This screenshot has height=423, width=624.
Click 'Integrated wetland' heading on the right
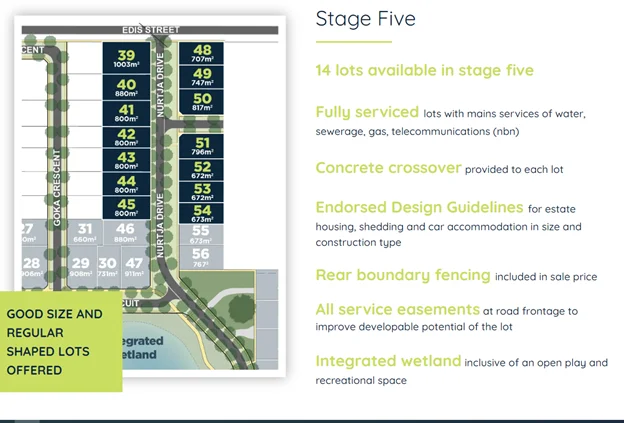[x=388, y=361]
